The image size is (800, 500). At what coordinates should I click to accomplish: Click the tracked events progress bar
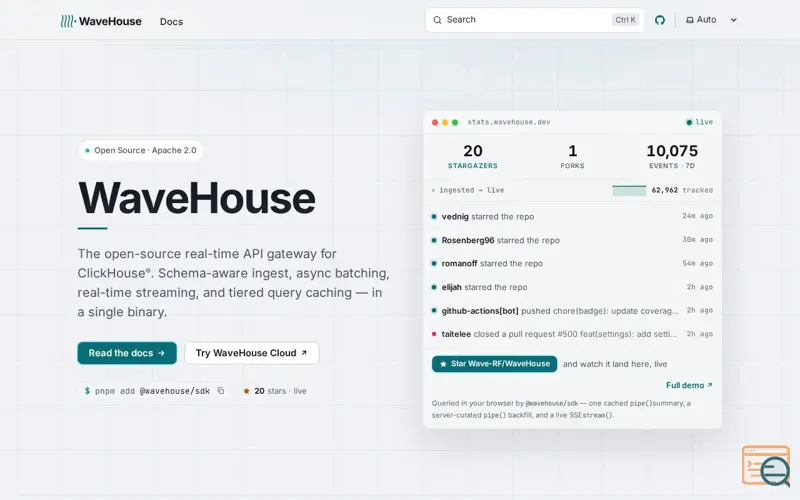(x=629, y=190)
